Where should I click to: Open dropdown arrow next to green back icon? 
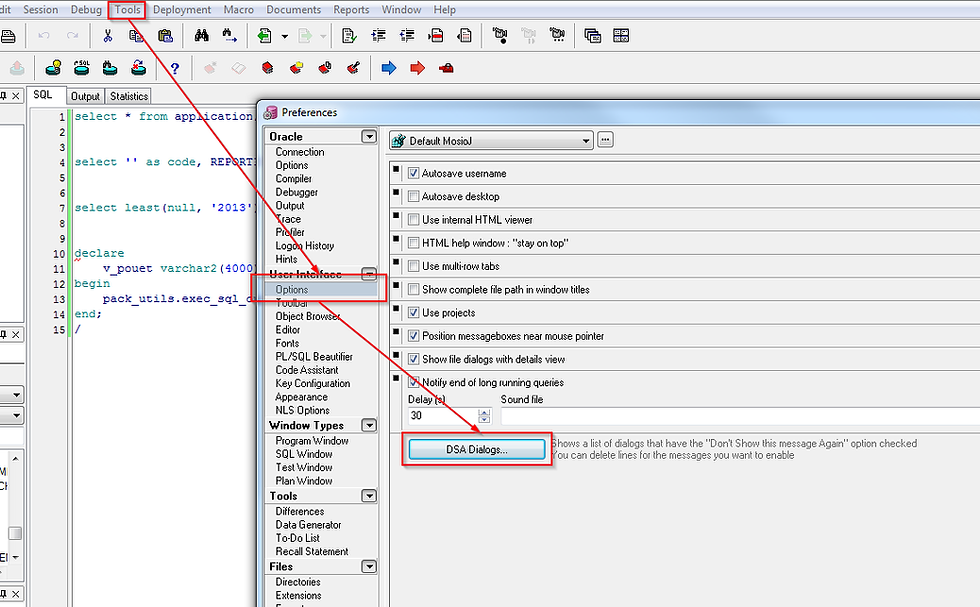pos(285,36)
